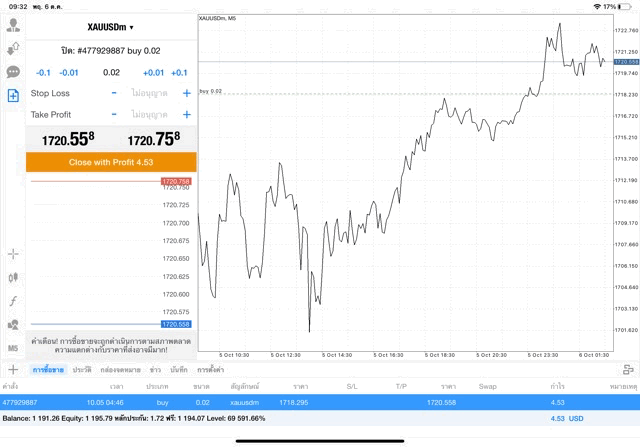Open the candlestick chart type icon
640x447 pixels.
point(13,277)
